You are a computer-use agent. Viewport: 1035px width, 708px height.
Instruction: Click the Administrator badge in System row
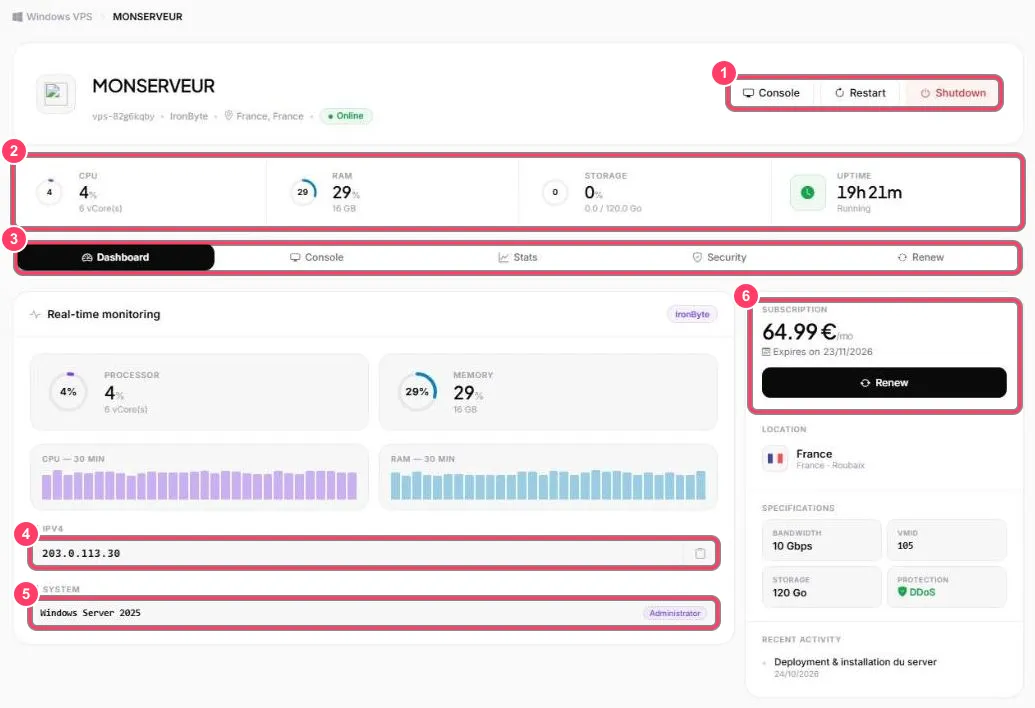(675, 613)
